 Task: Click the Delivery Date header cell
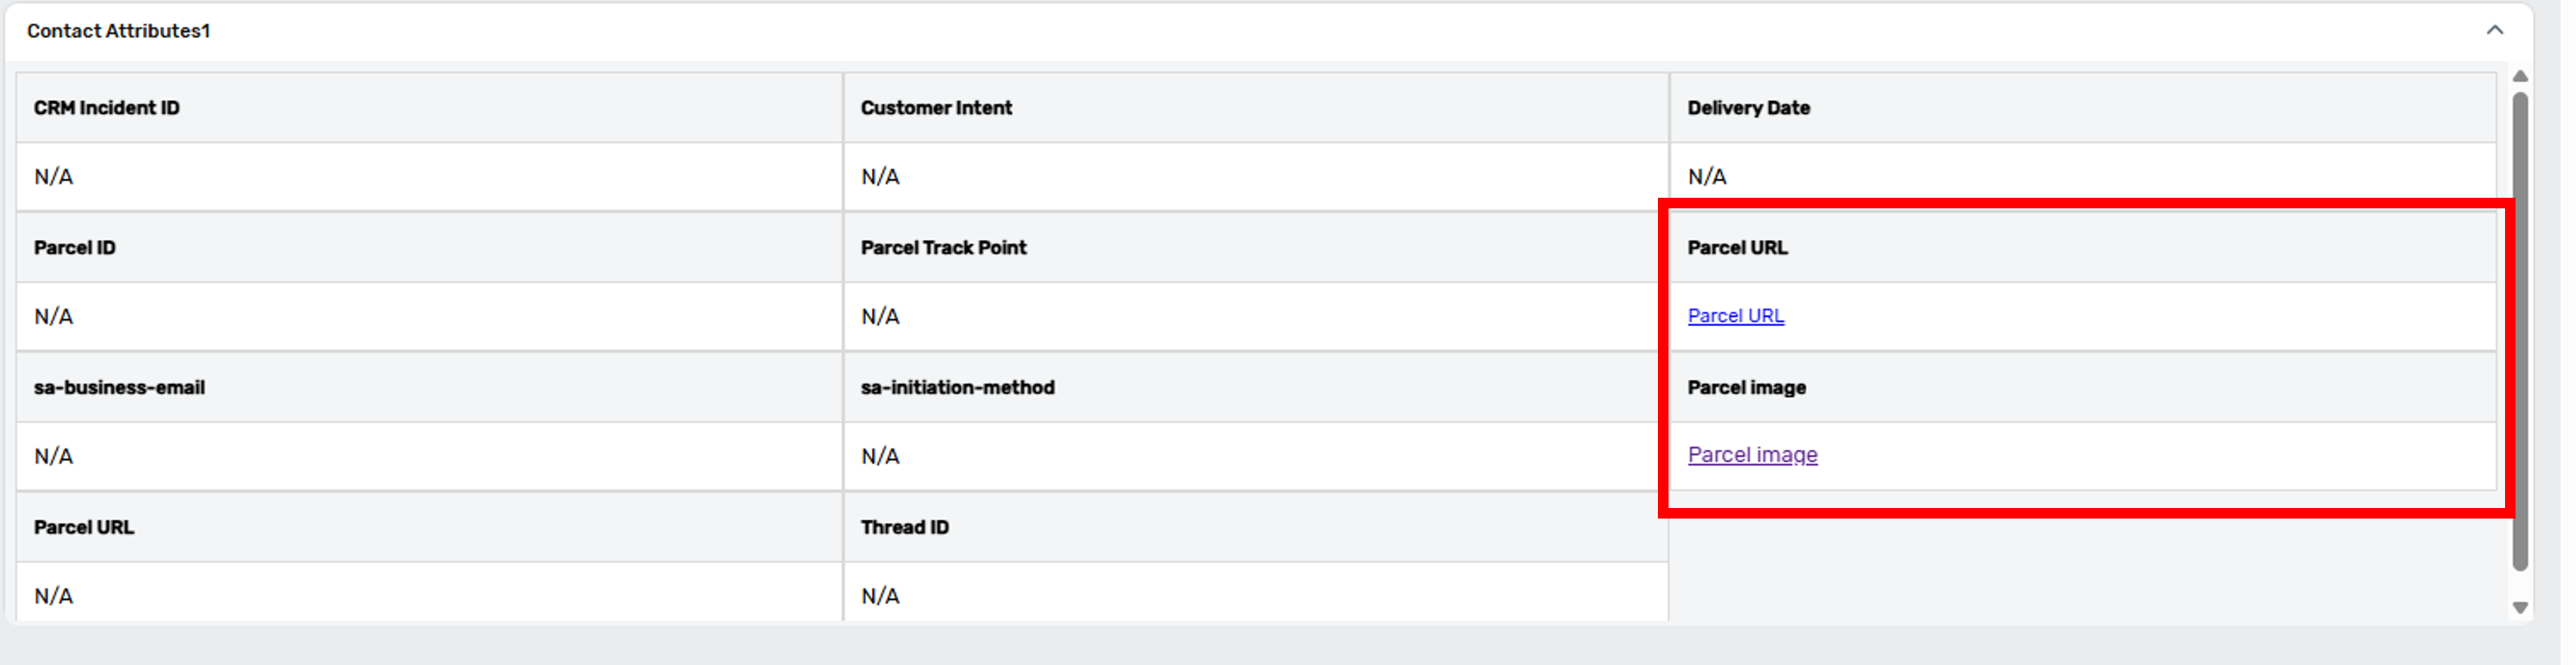(1748, 108)
